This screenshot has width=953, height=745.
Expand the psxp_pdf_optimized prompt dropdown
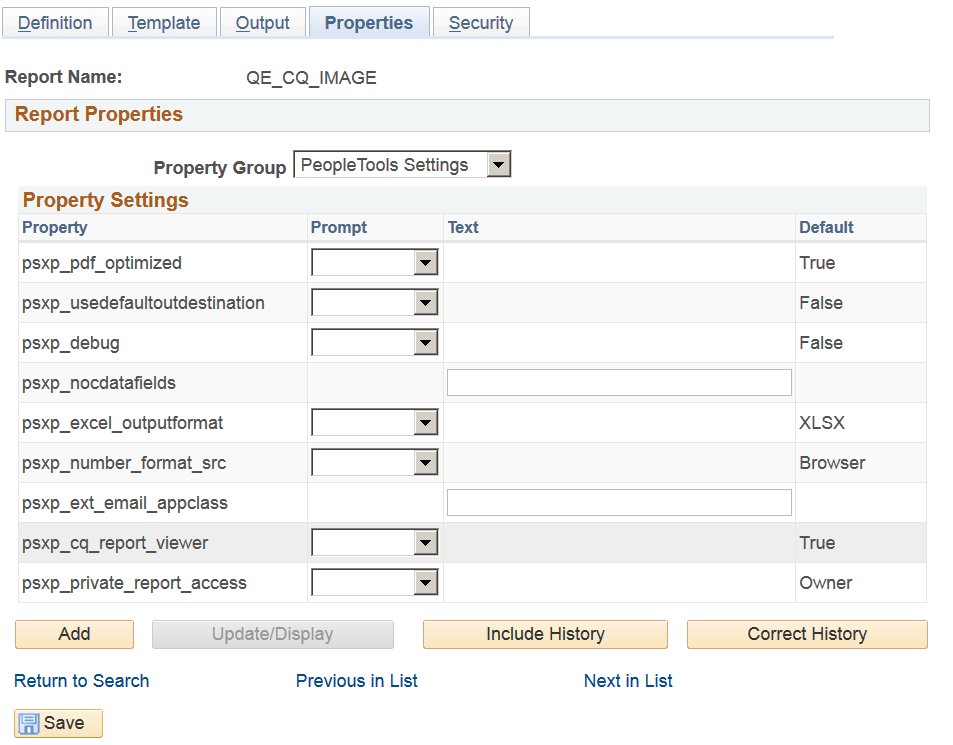[374, 263]
